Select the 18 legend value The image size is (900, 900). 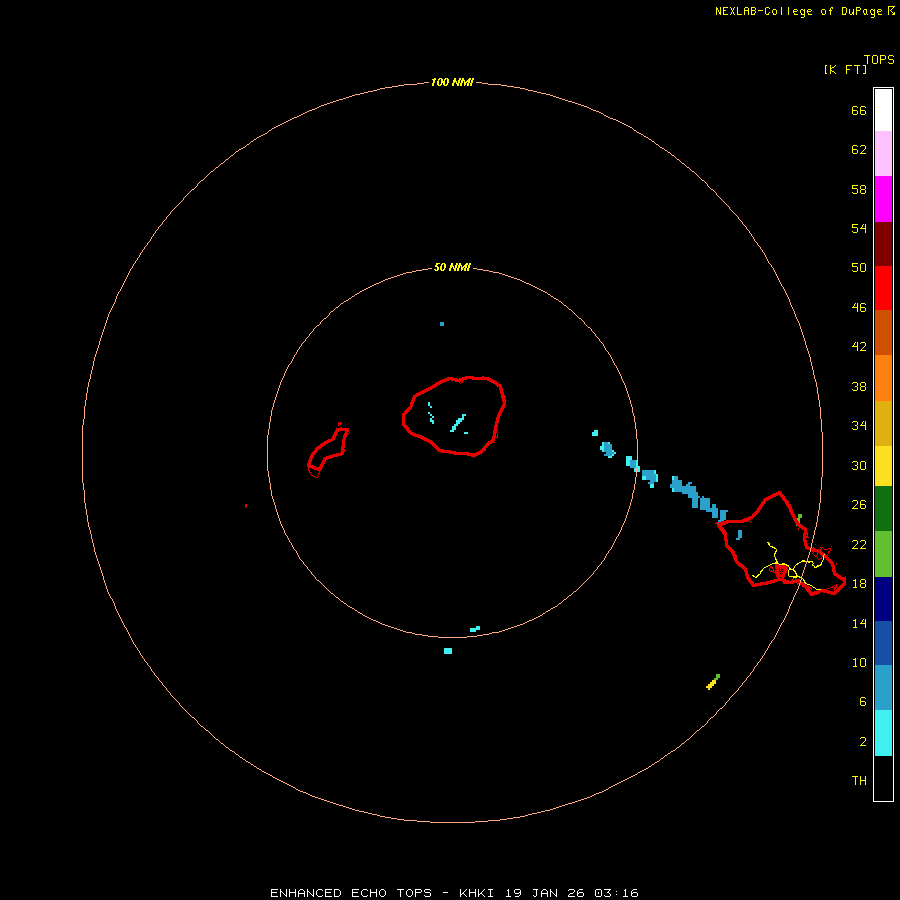coord(859,584)
